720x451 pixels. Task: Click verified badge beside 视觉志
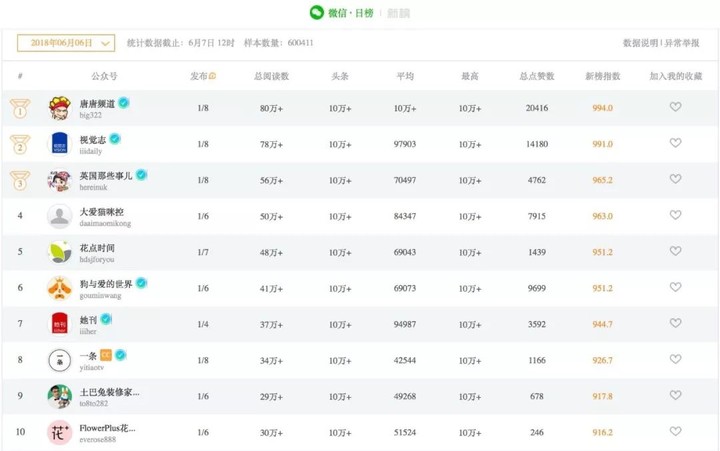(115, 139)
